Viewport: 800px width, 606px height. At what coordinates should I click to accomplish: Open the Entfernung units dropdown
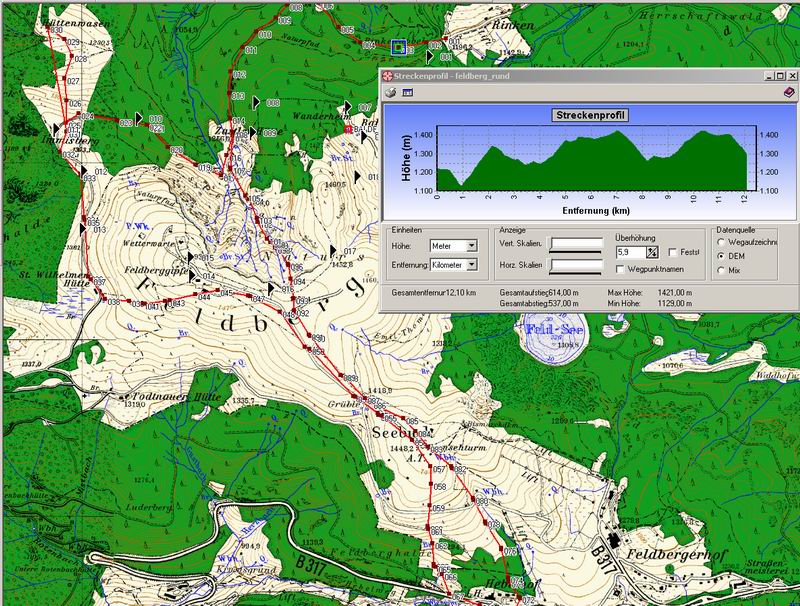[472, 265]
